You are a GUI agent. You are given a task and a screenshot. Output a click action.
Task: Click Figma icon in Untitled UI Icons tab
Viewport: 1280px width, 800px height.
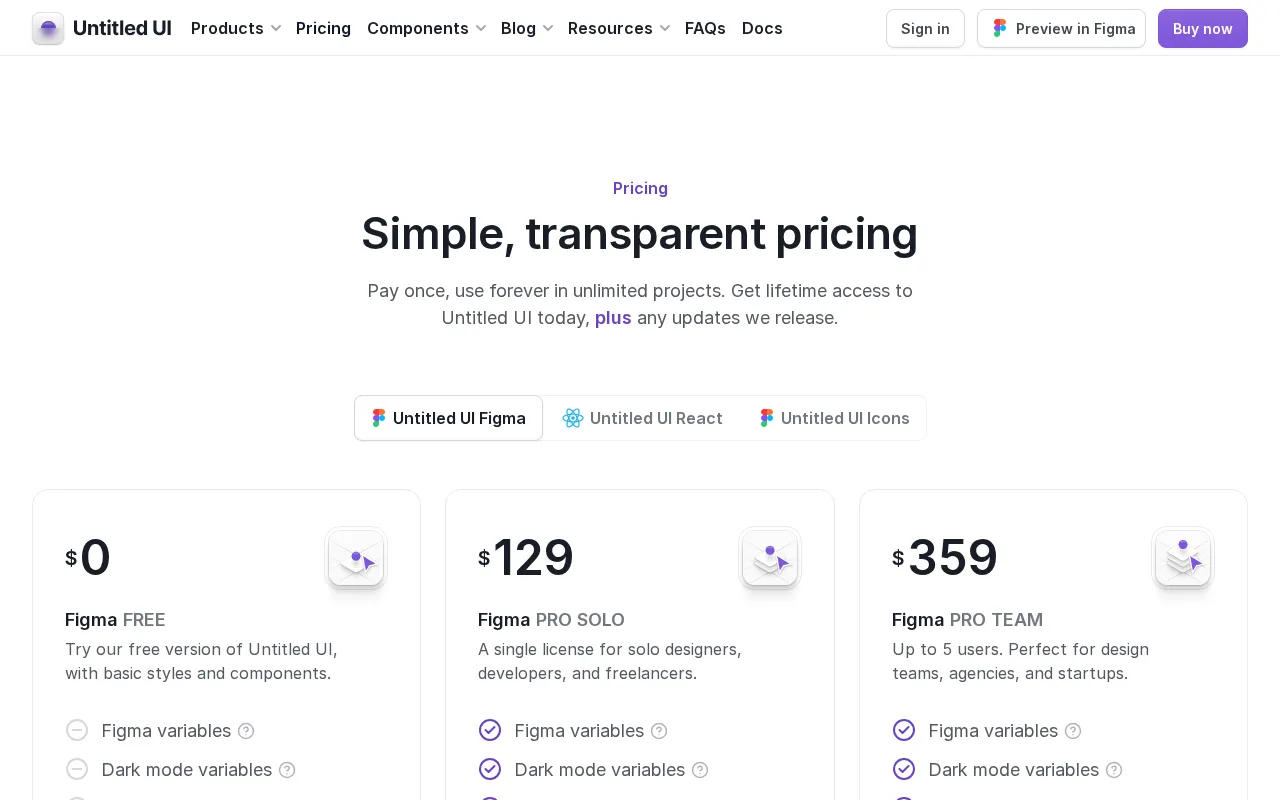[x=767, y=418]
